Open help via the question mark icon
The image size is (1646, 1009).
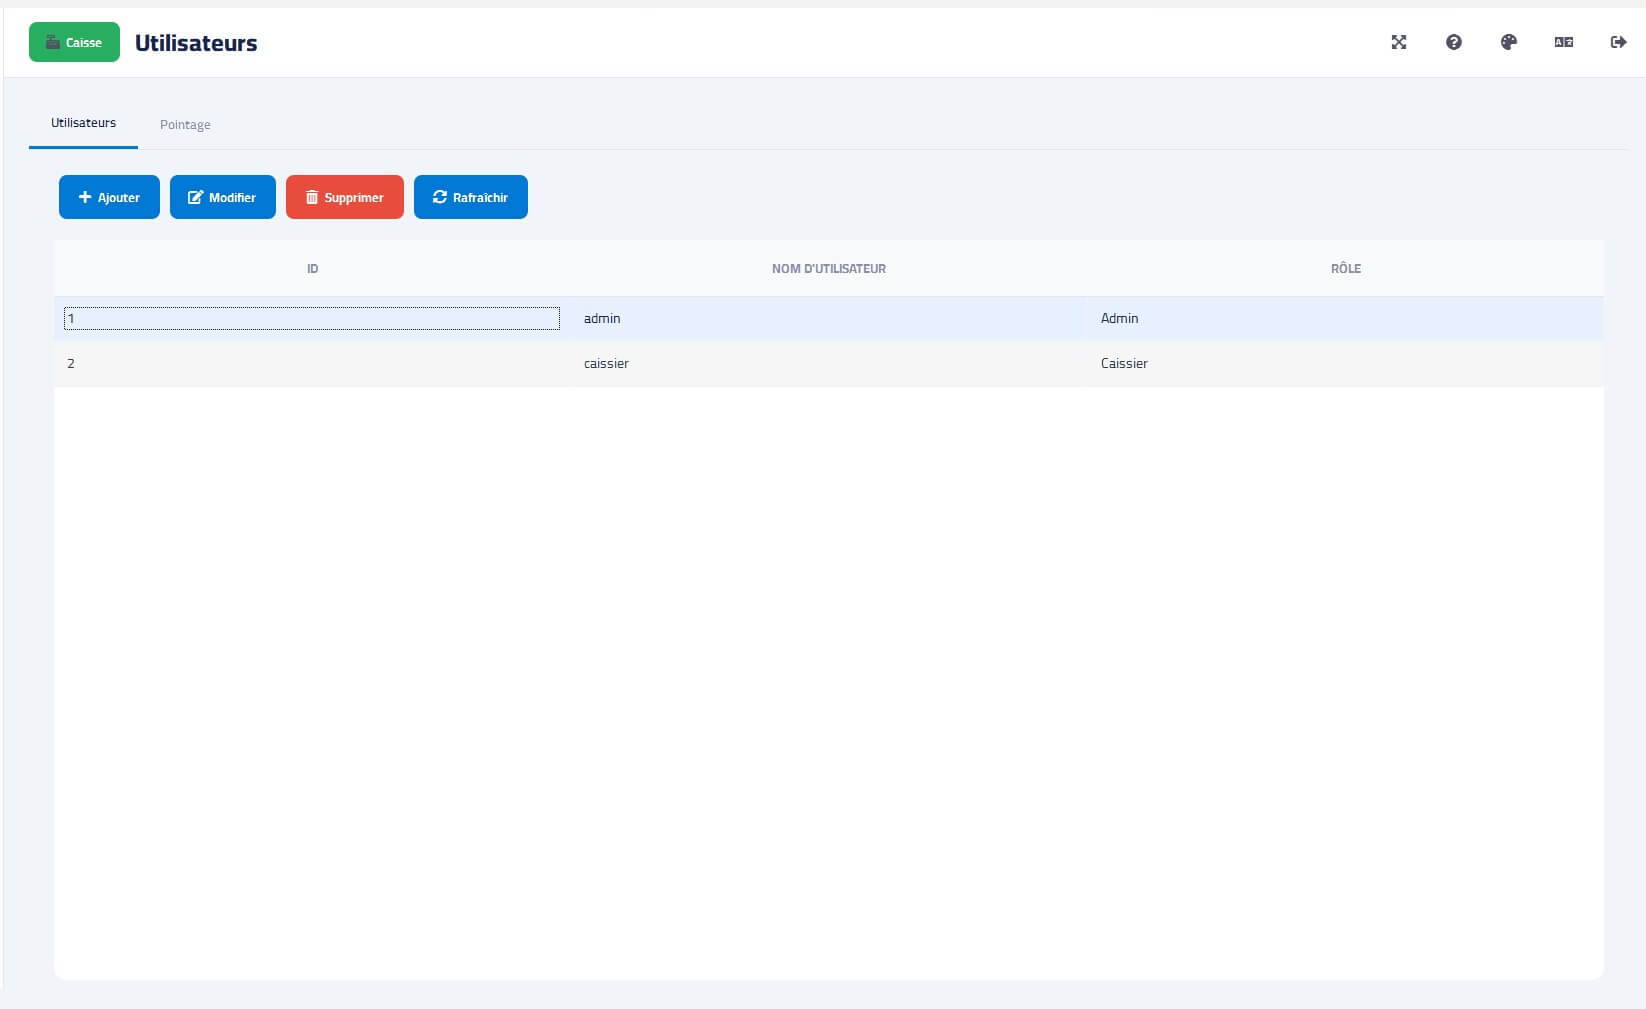pyautogui.click(x=1453, y=42)
